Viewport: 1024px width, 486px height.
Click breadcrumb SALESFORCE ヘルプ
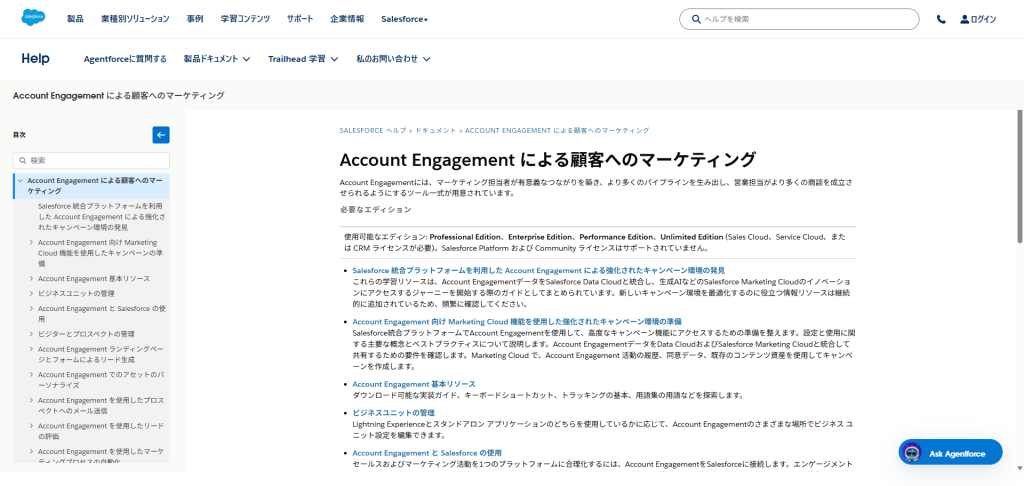pos(373,131)
